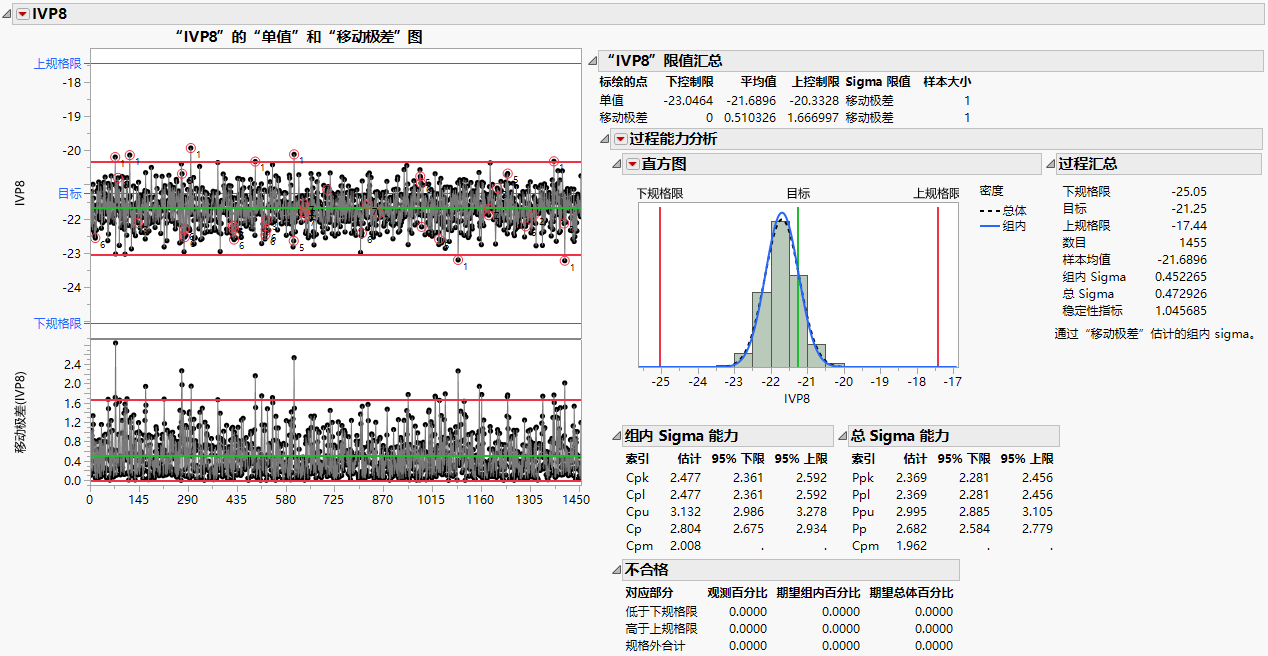This screenshot has height=656, width=1268.
Task: Click the 移动极差(IVP8) vertical axis label
Action: (x=21, y=412)
